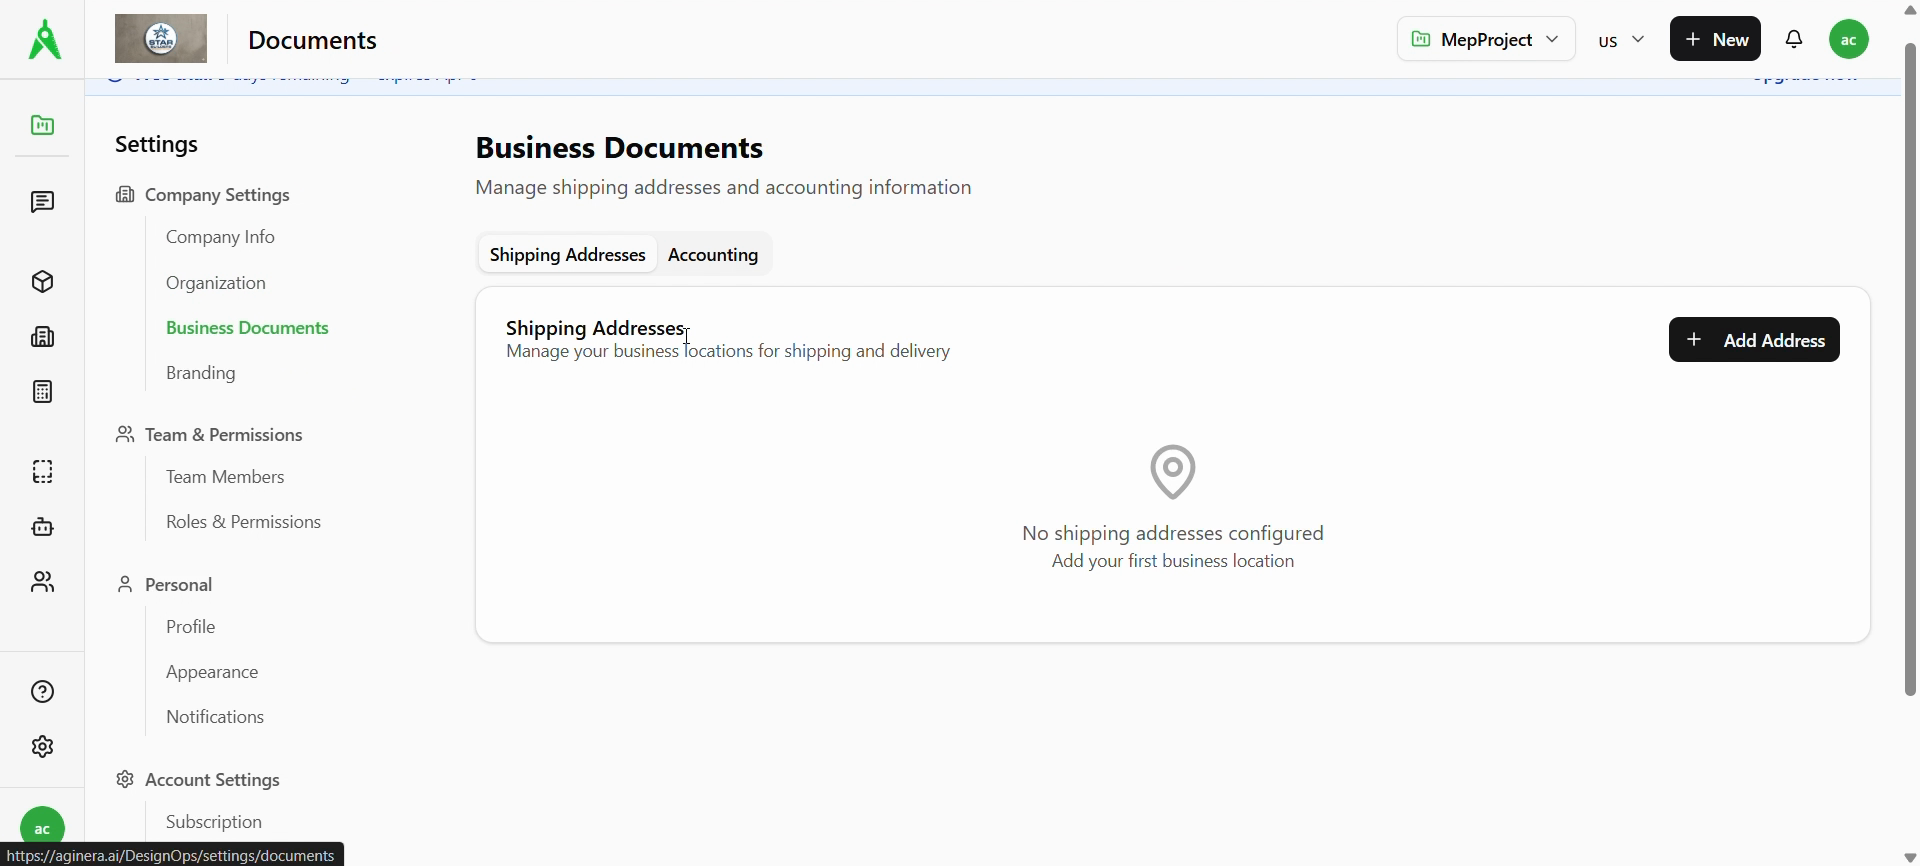Open the cube package sidebar icon
Viewport: 1920px width, 866px height.
(42, 282)
